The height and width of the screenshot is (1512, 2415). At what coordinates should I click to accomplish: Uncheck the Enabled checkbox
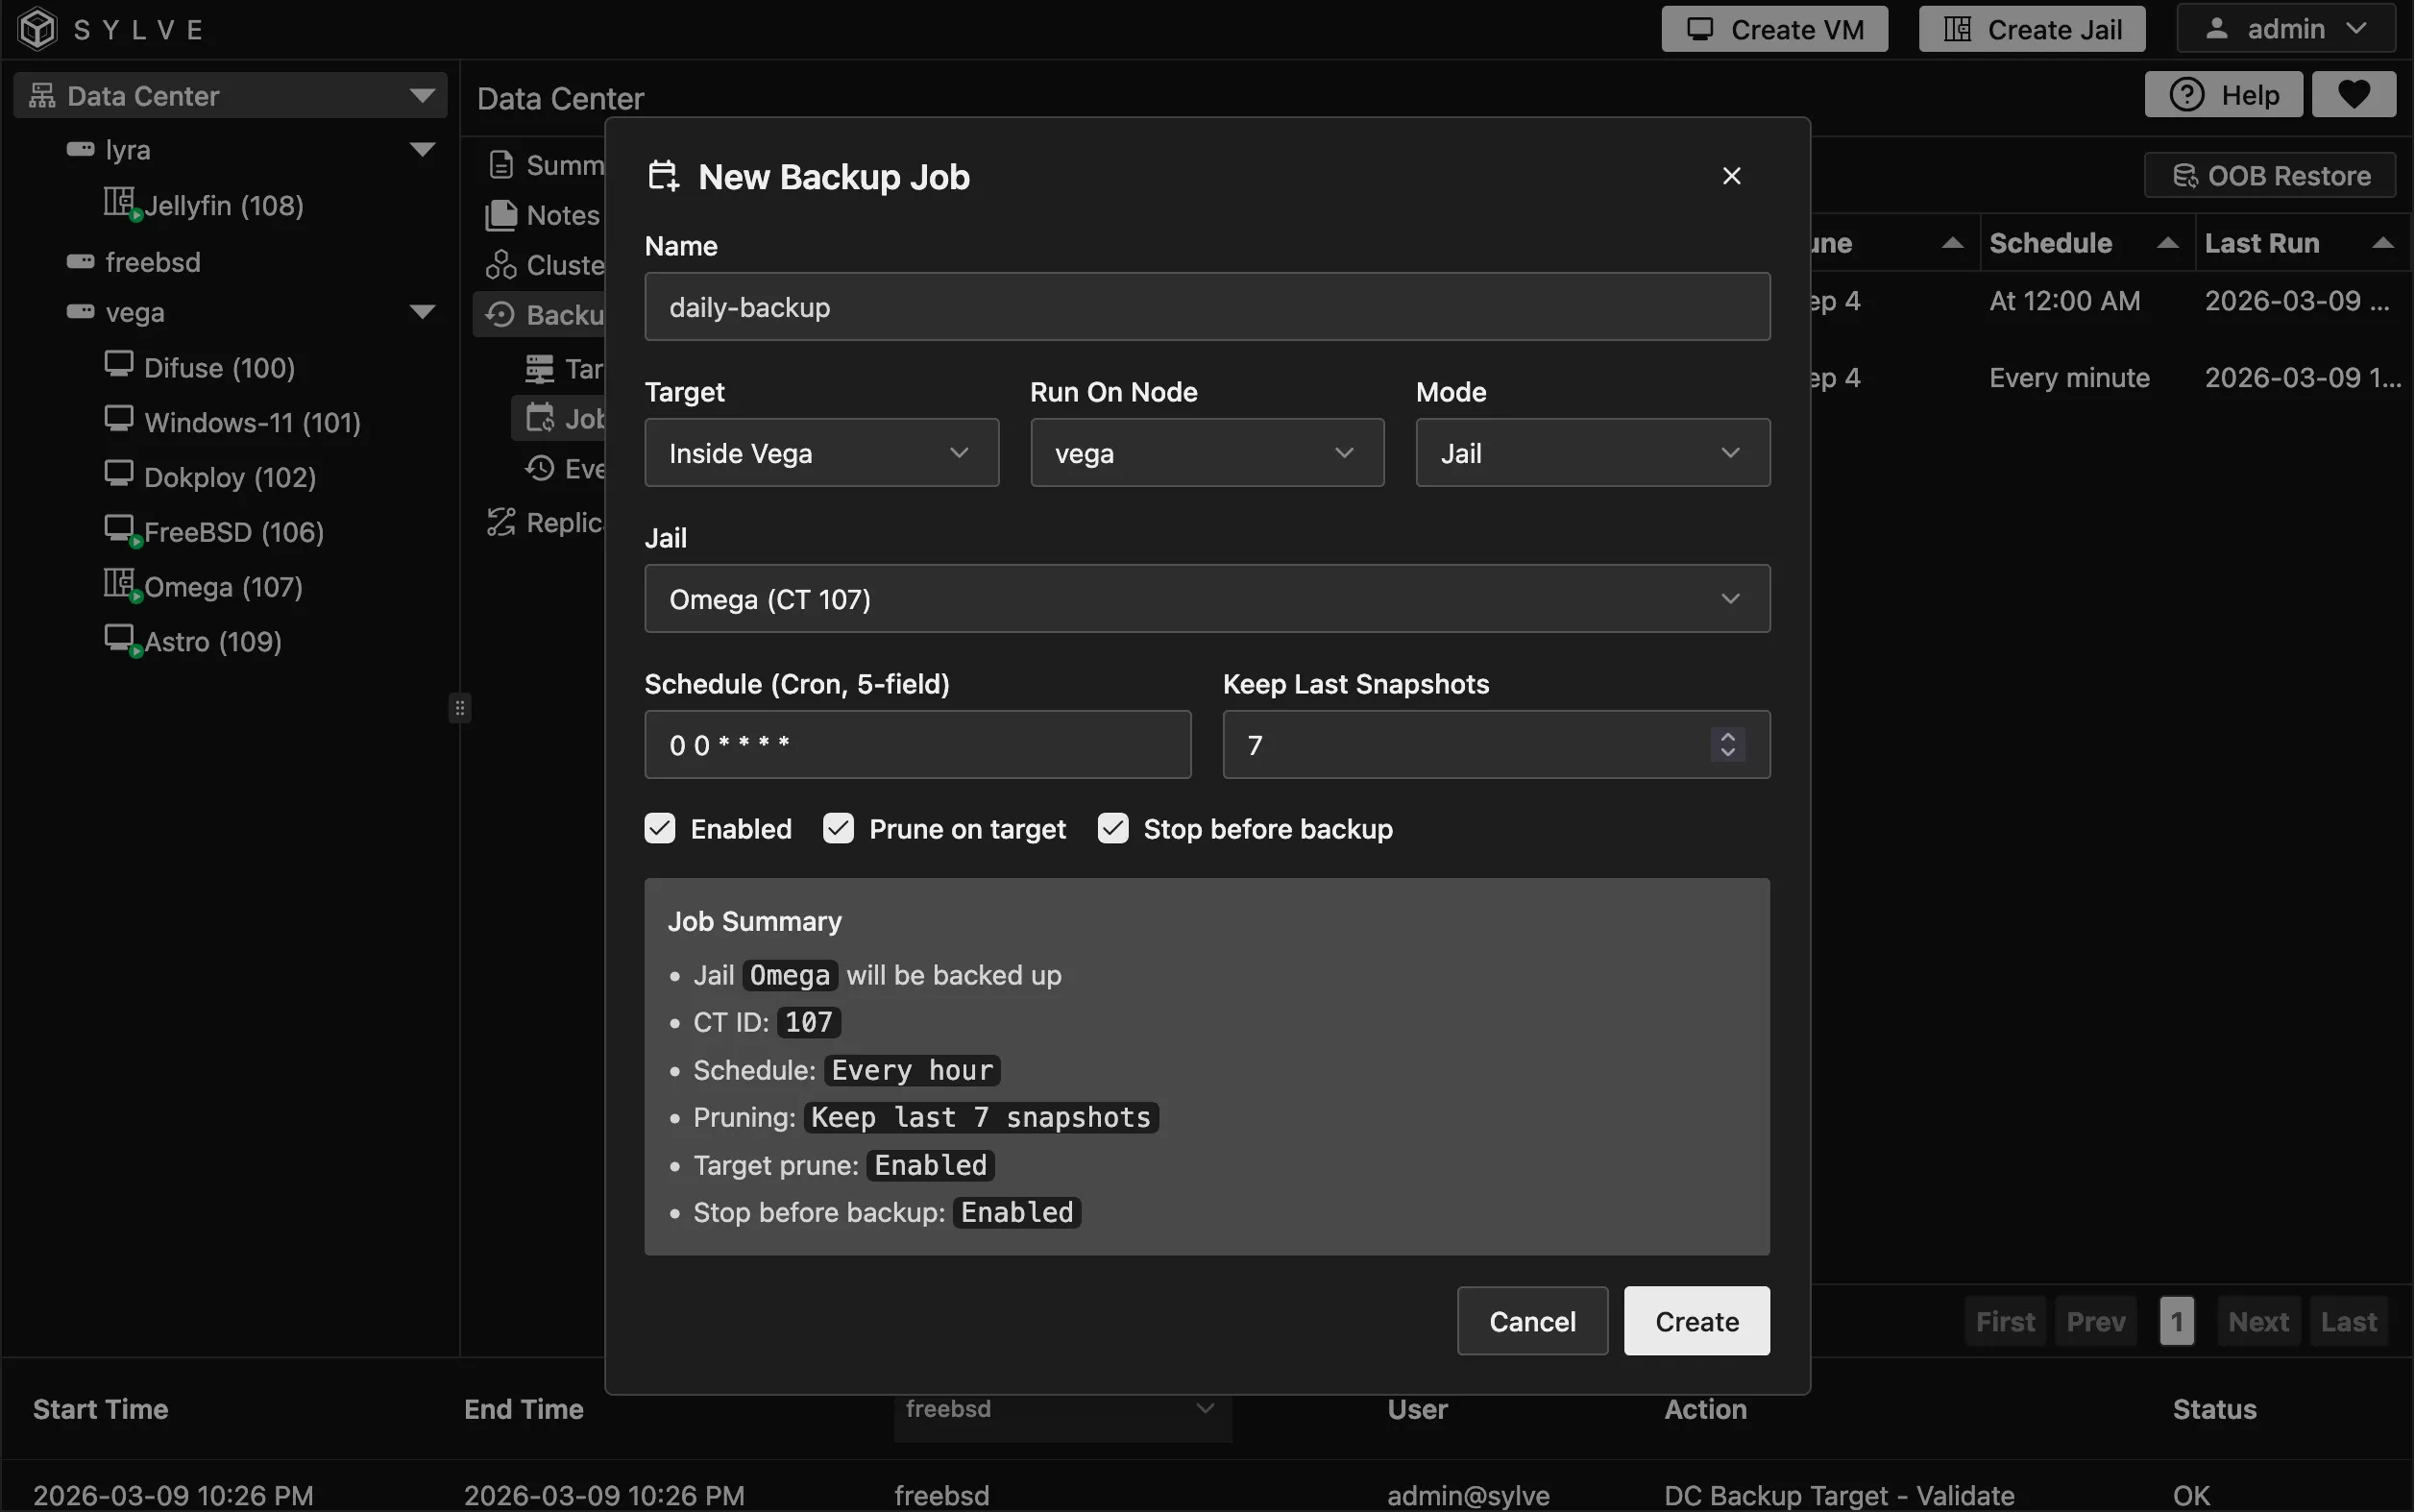[x=659, y=828]
